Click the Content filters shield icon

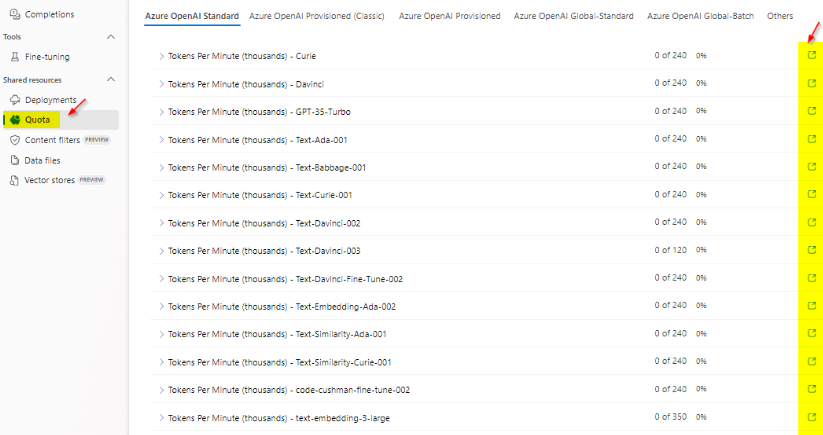tap(15, 140)
